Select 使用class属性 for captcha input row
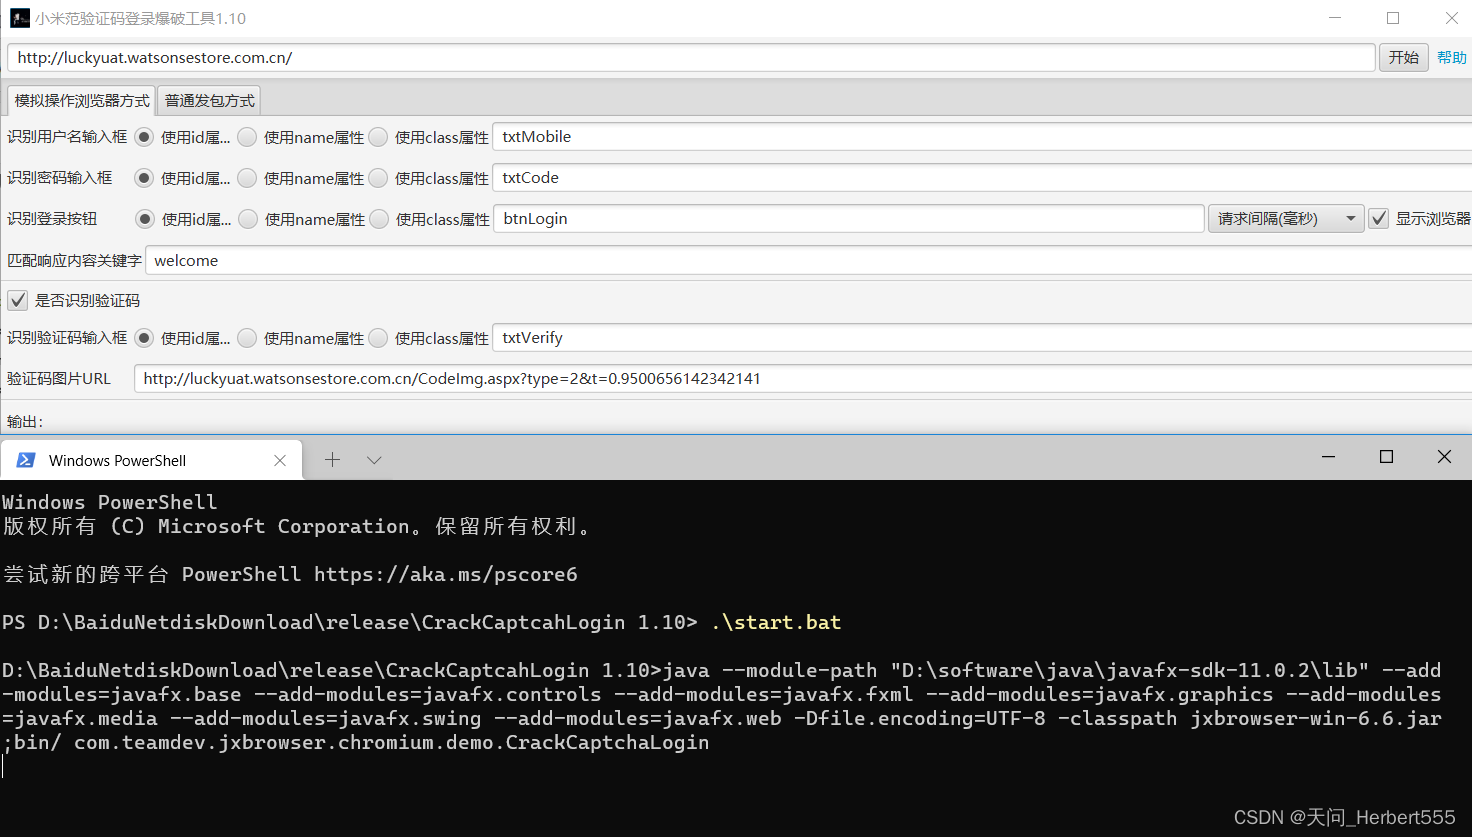This screenshot has height=837, width=1472. pos(378,338)
